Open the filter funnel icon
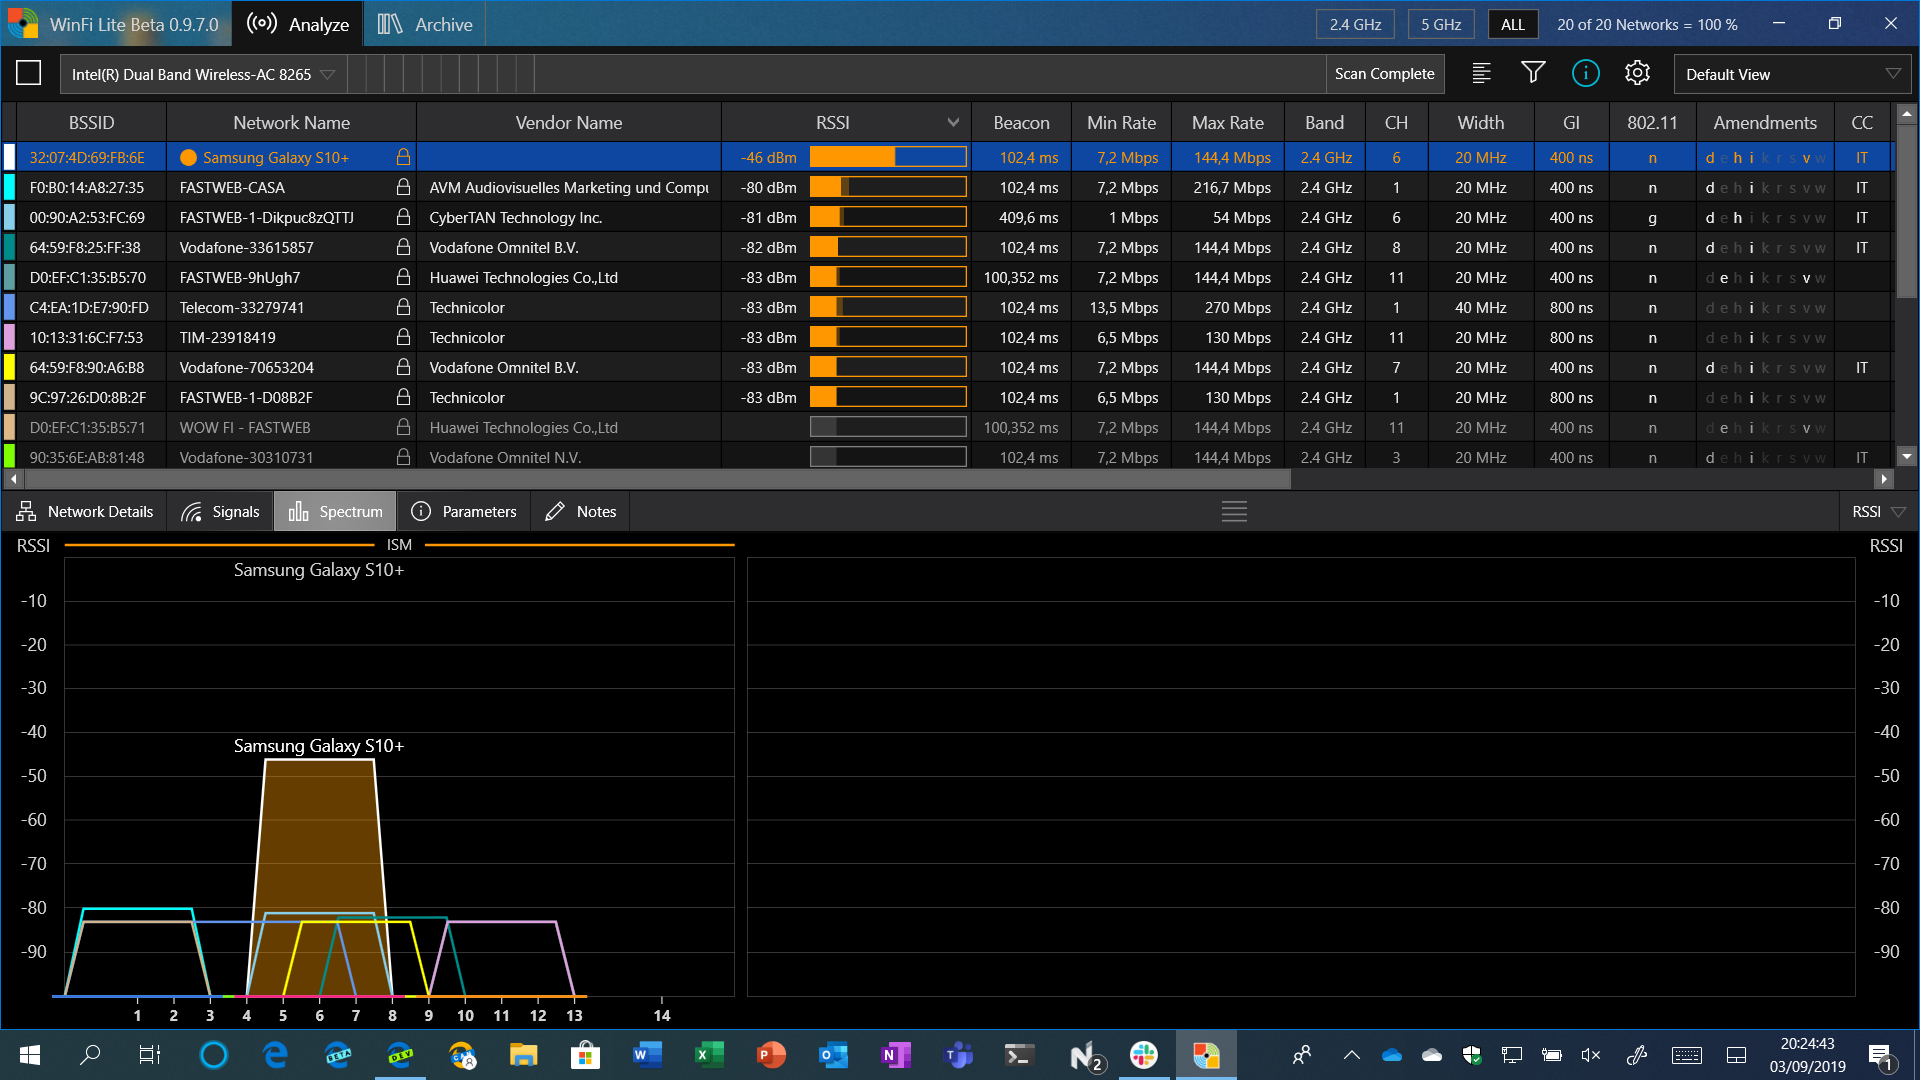The width and height of the screenshot is (1920, 1080). 1533,73
